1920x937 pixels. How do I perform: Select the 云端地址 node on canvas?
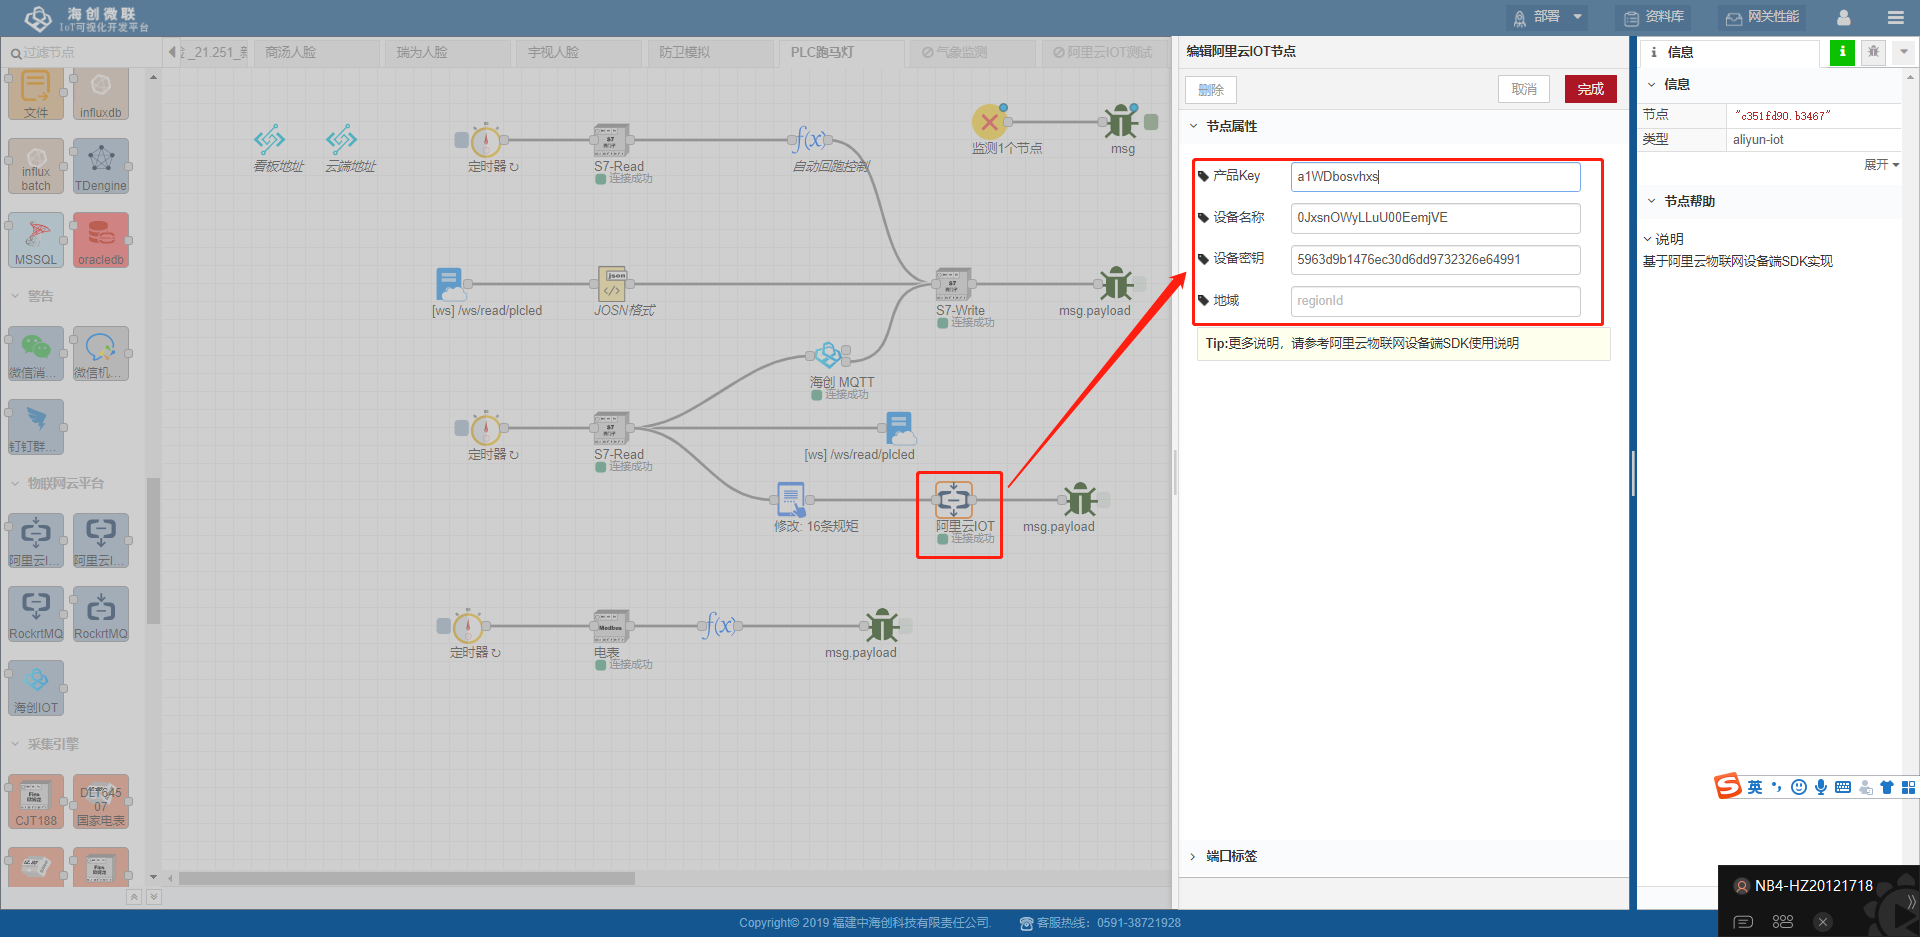342,140
